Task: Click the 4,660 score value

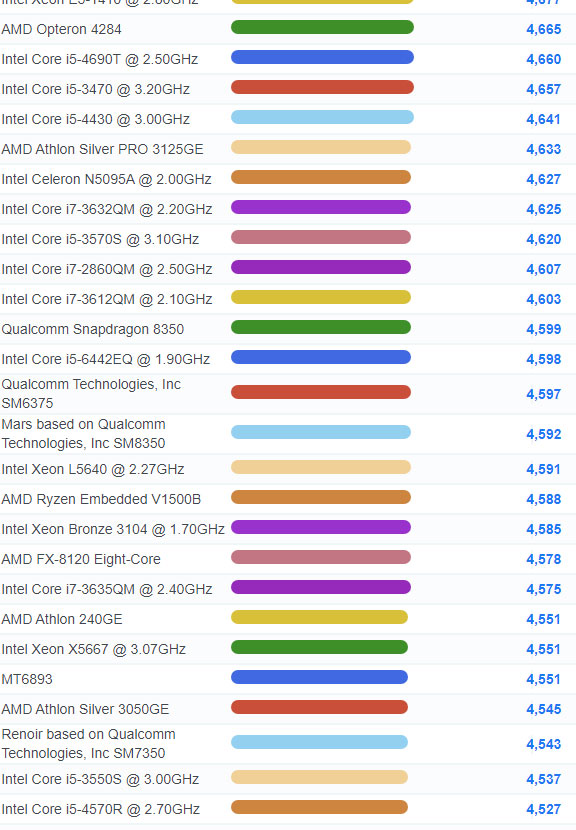Action: [544, 59]
